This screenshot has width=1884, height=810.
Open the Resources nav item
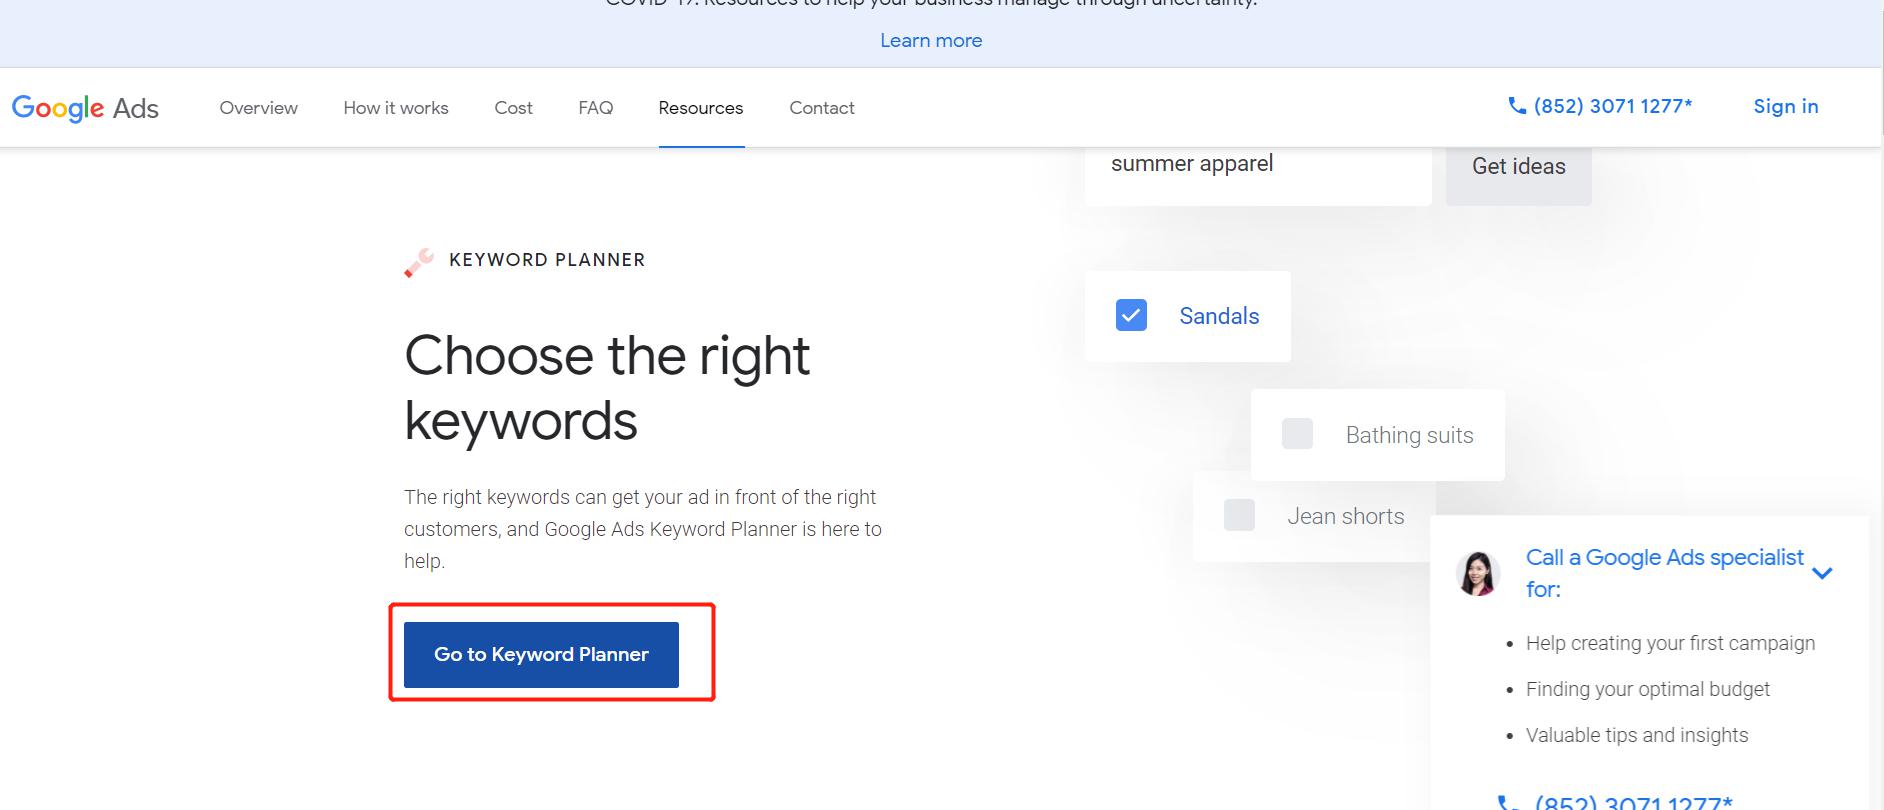[x=701, y=108]
